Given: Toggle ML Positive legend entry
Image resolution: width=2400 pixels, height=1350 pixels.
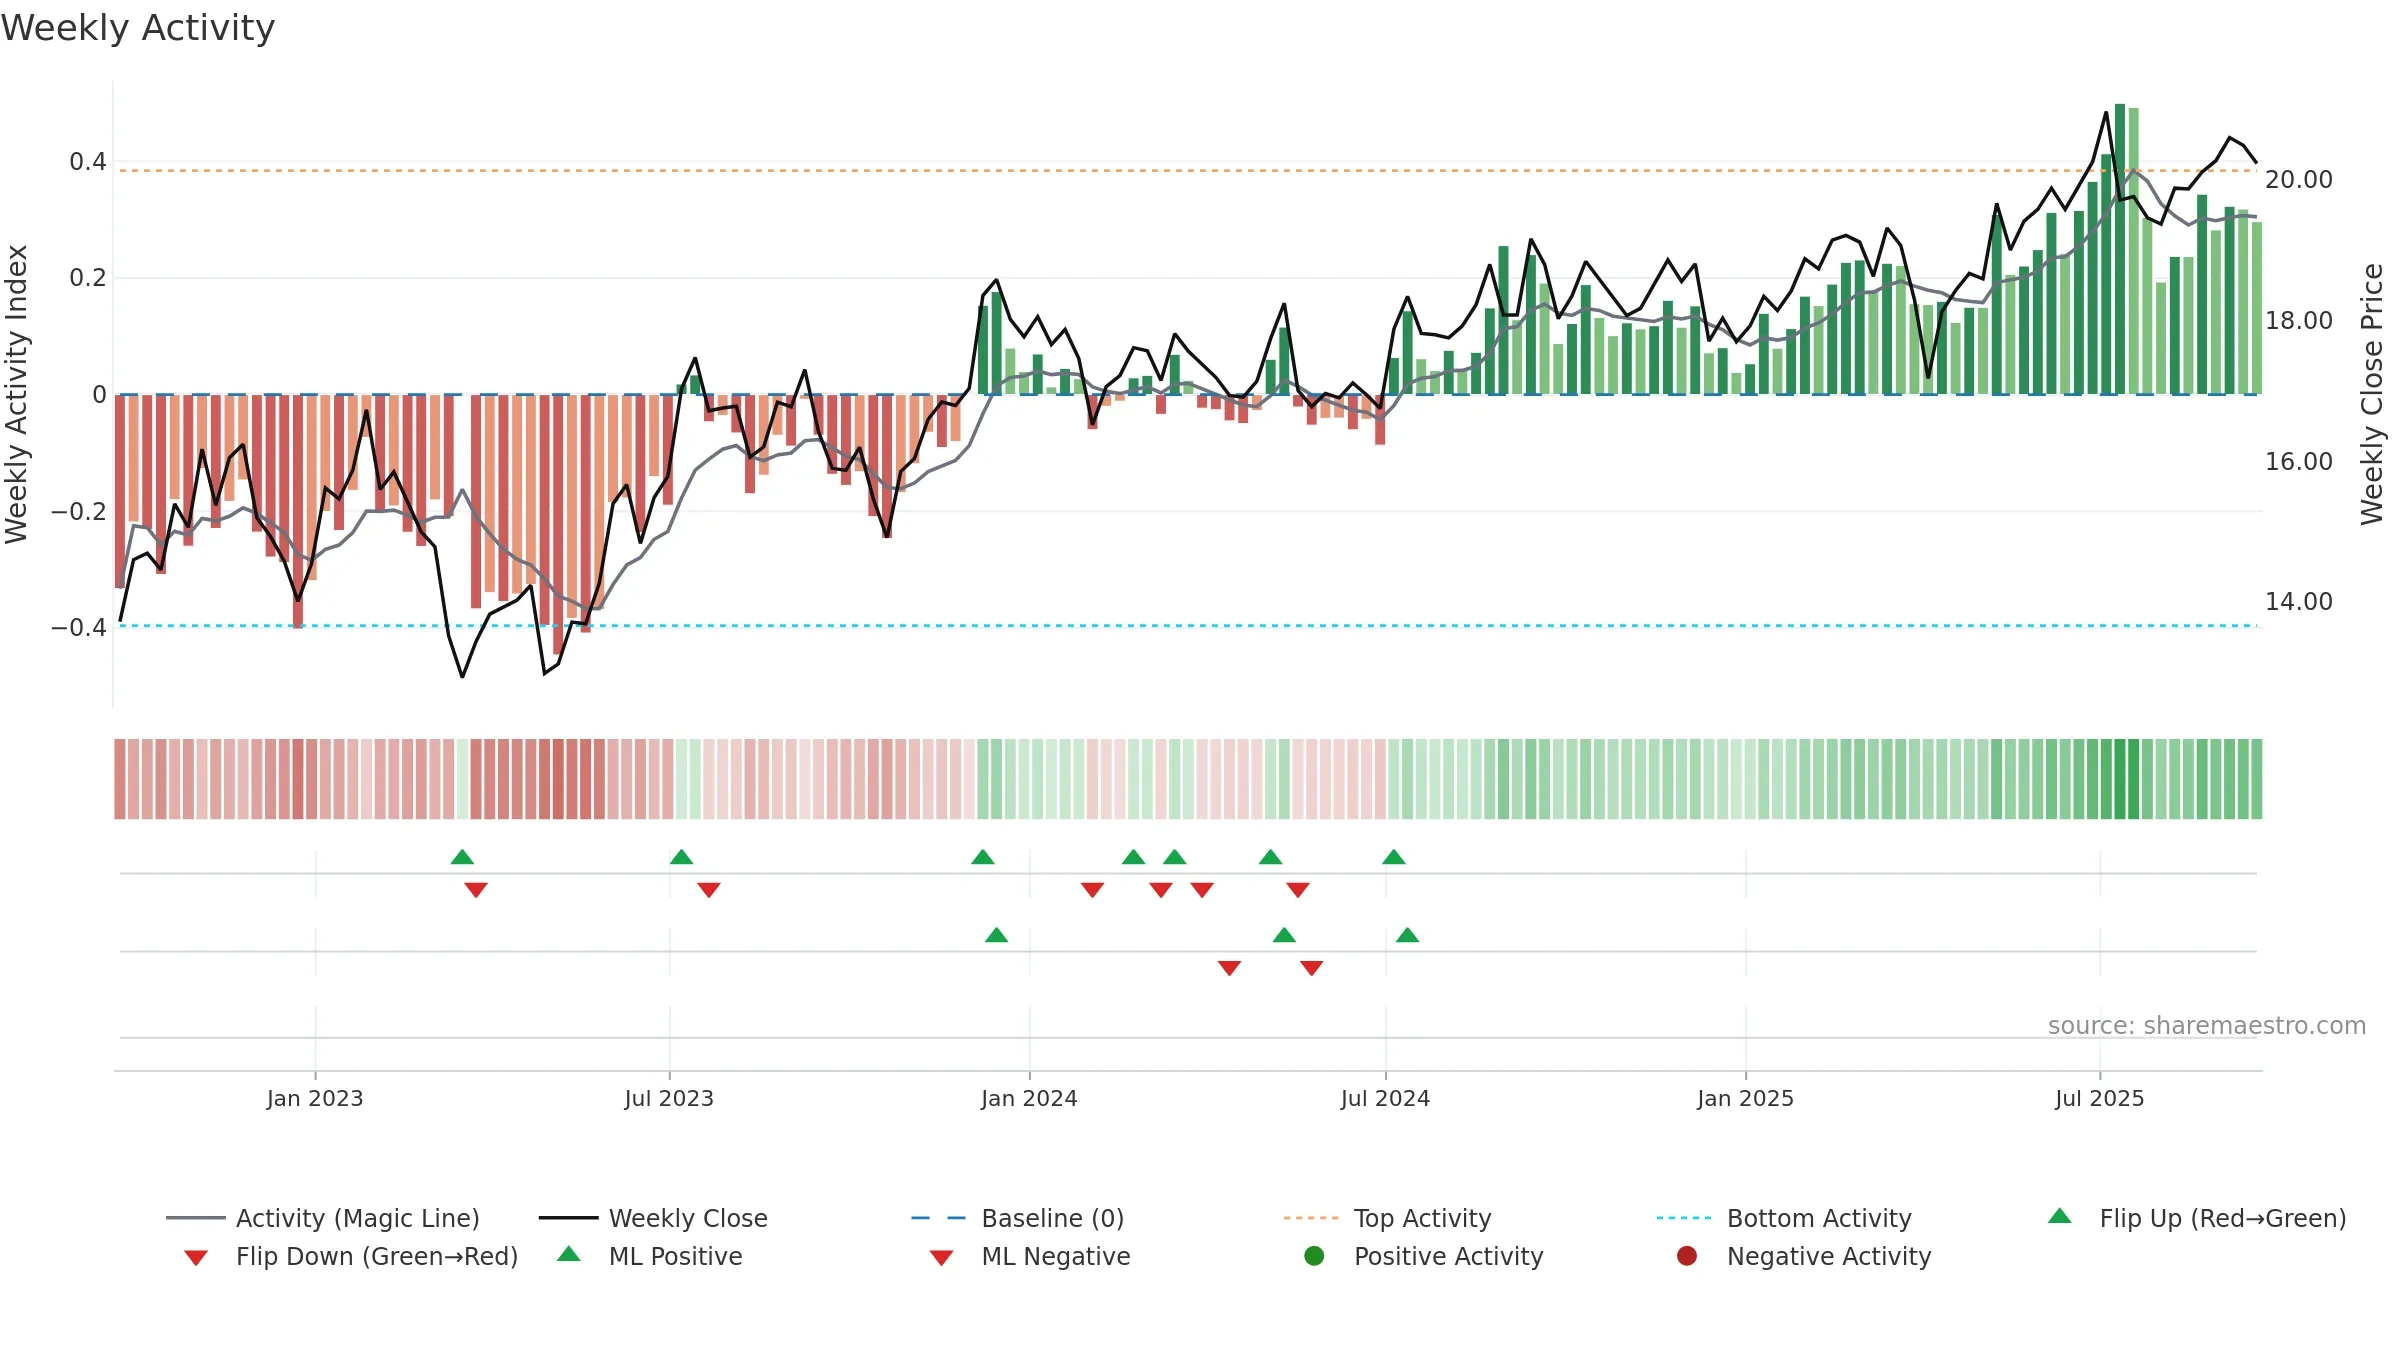Looking at the screenshot, I should 650,1256.
